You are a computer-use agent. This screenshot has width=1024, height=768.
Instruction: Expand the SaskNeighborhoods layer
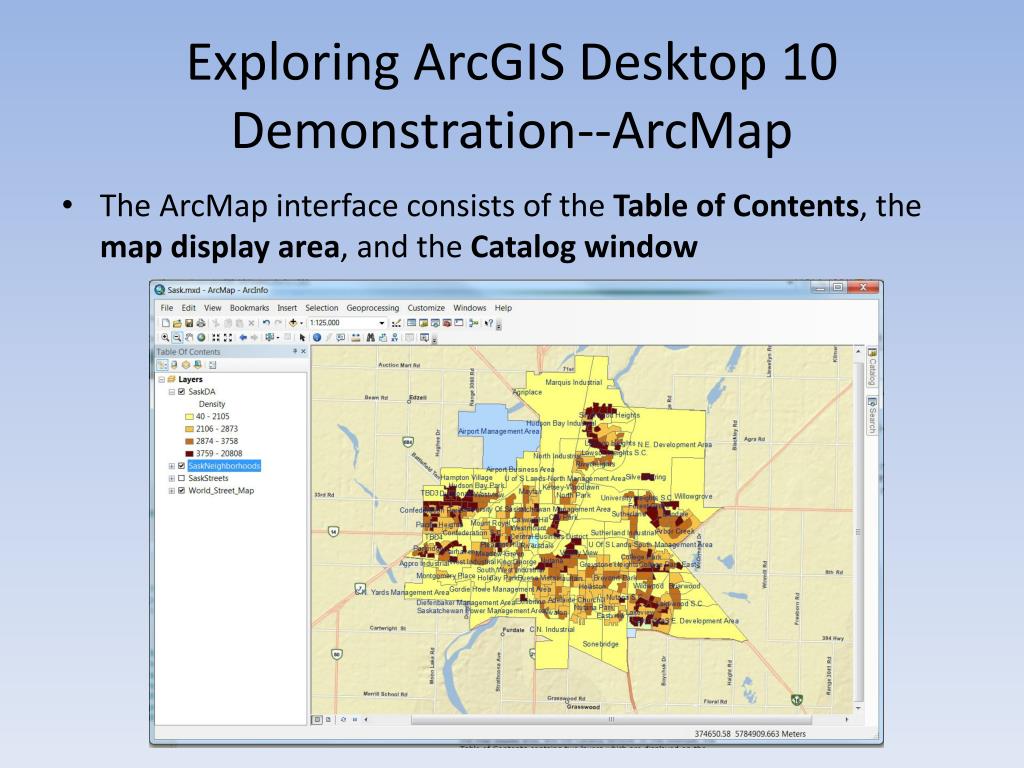172,466
